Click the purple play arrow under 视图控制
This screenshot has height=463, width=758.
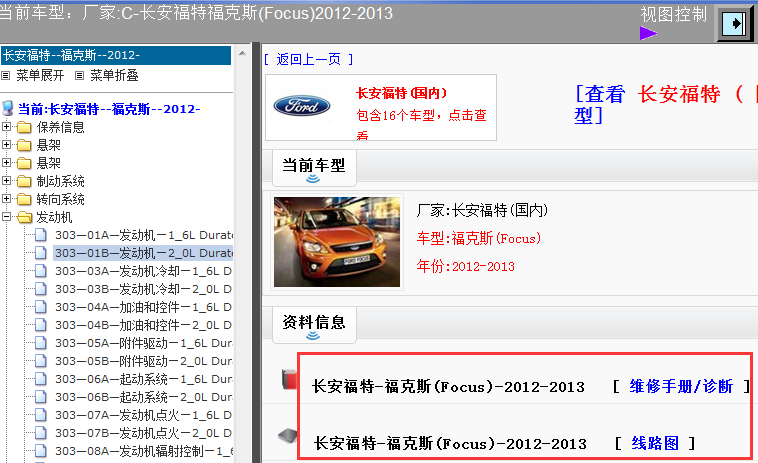pos(648,33)
